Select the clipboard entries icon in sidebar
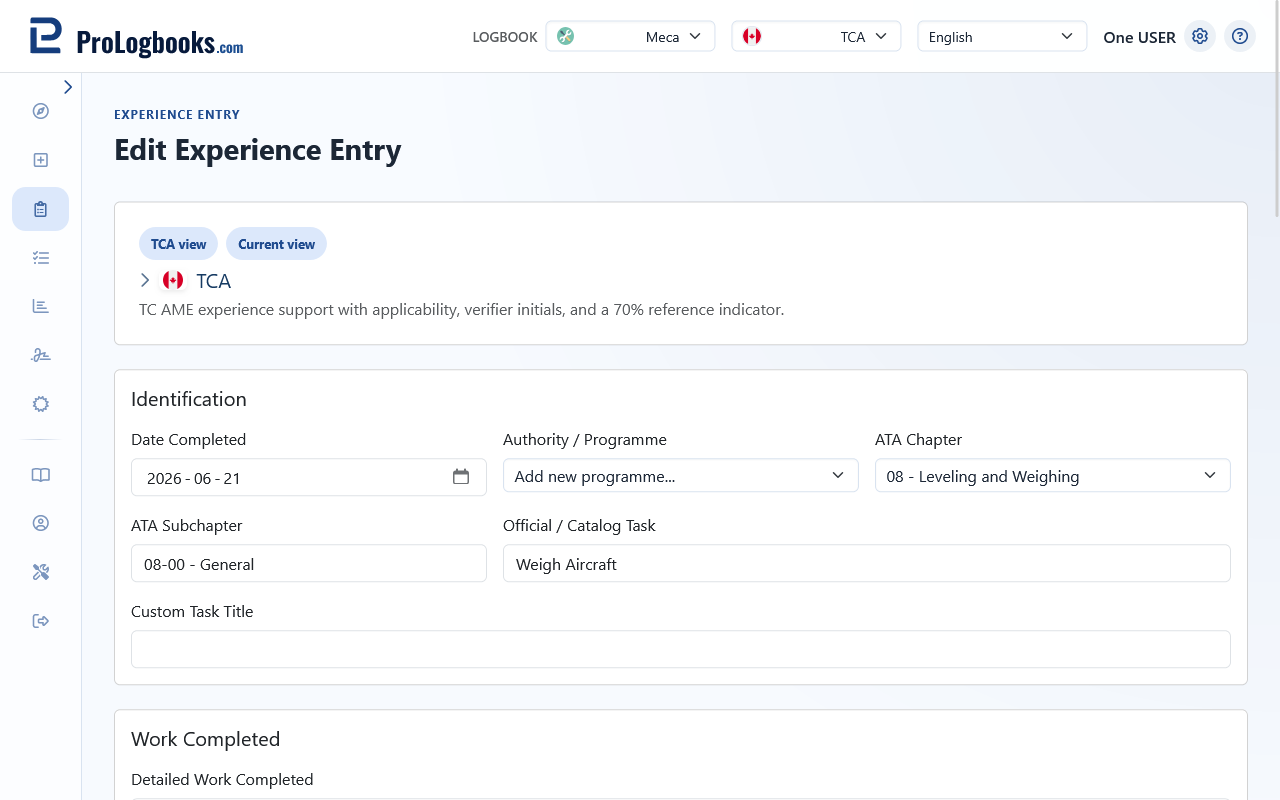This screenshot has width=1280, height=800. [41, 209]
